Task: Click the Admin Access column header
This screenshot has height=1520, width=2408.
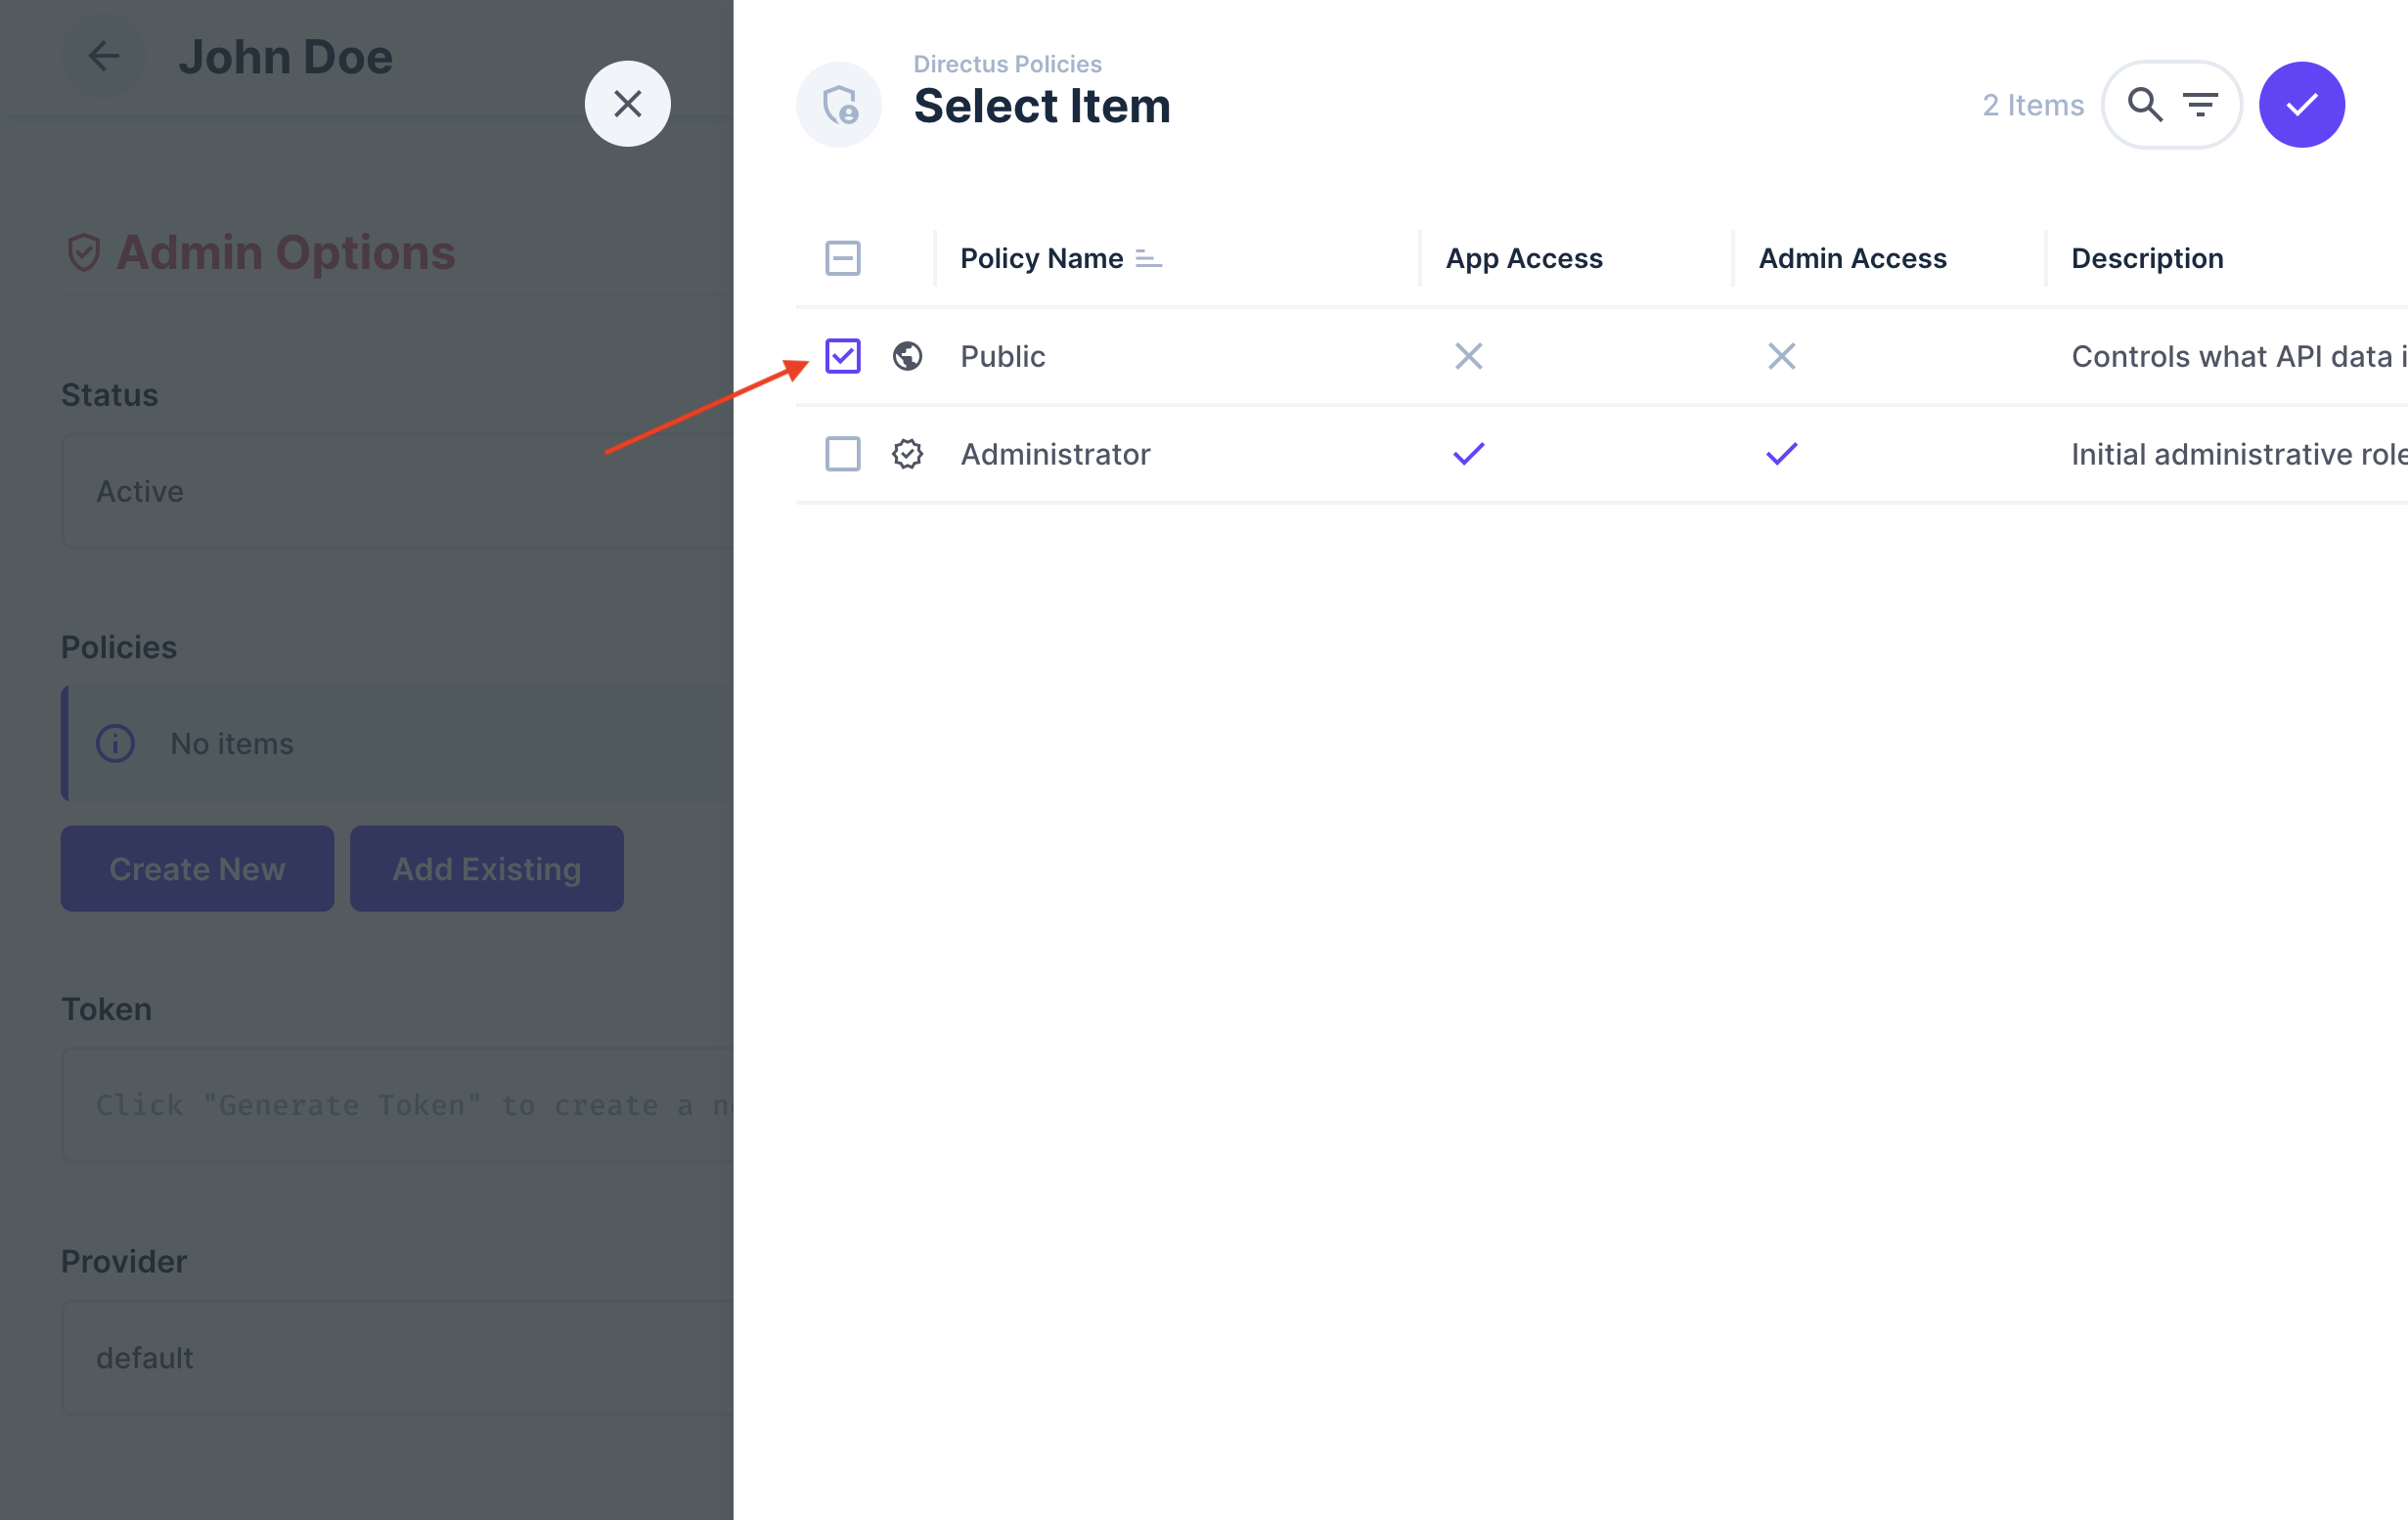Action: [x=1851, y=258]
